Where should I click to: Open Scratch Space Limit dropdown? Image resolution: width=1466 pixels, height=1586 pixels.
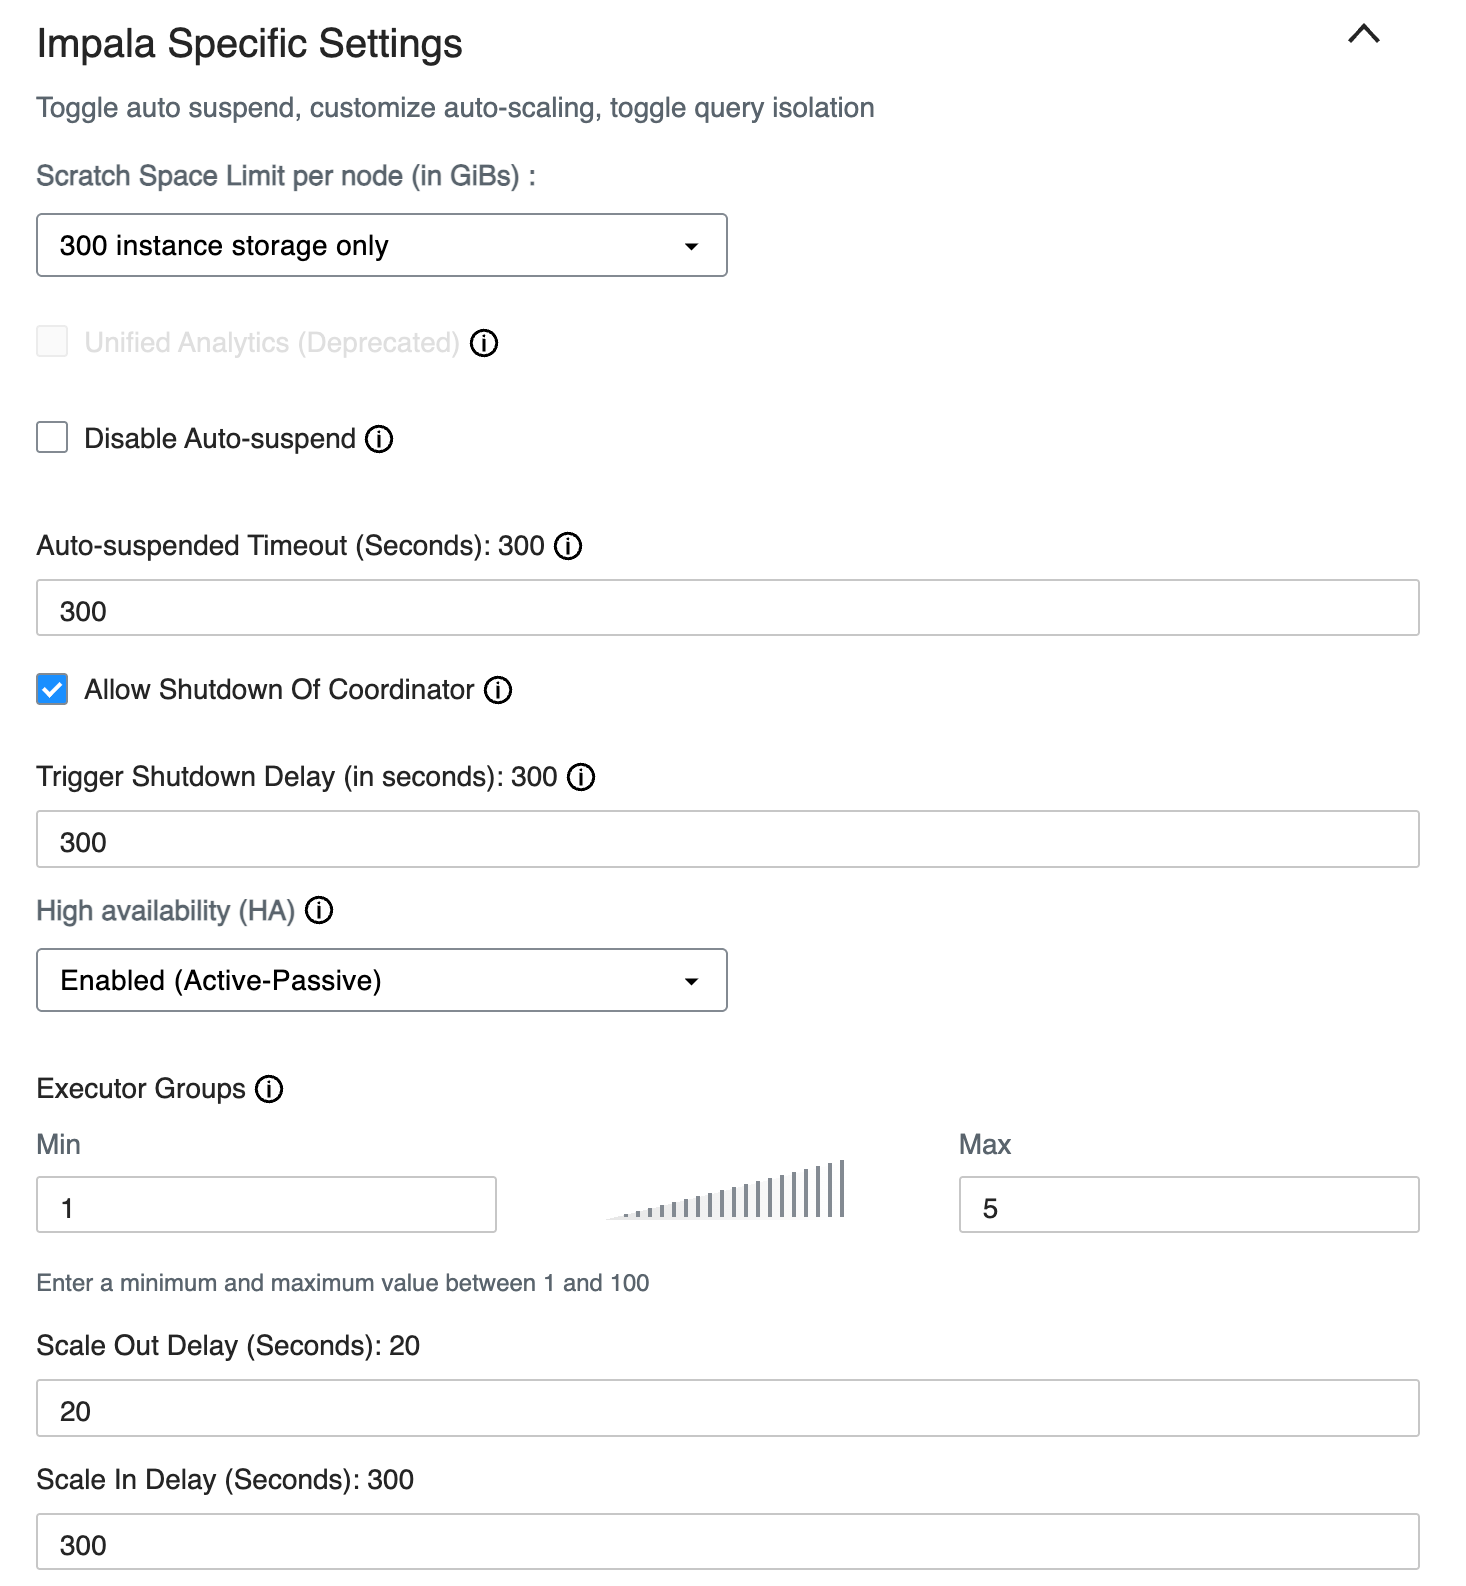coord(381,245)
